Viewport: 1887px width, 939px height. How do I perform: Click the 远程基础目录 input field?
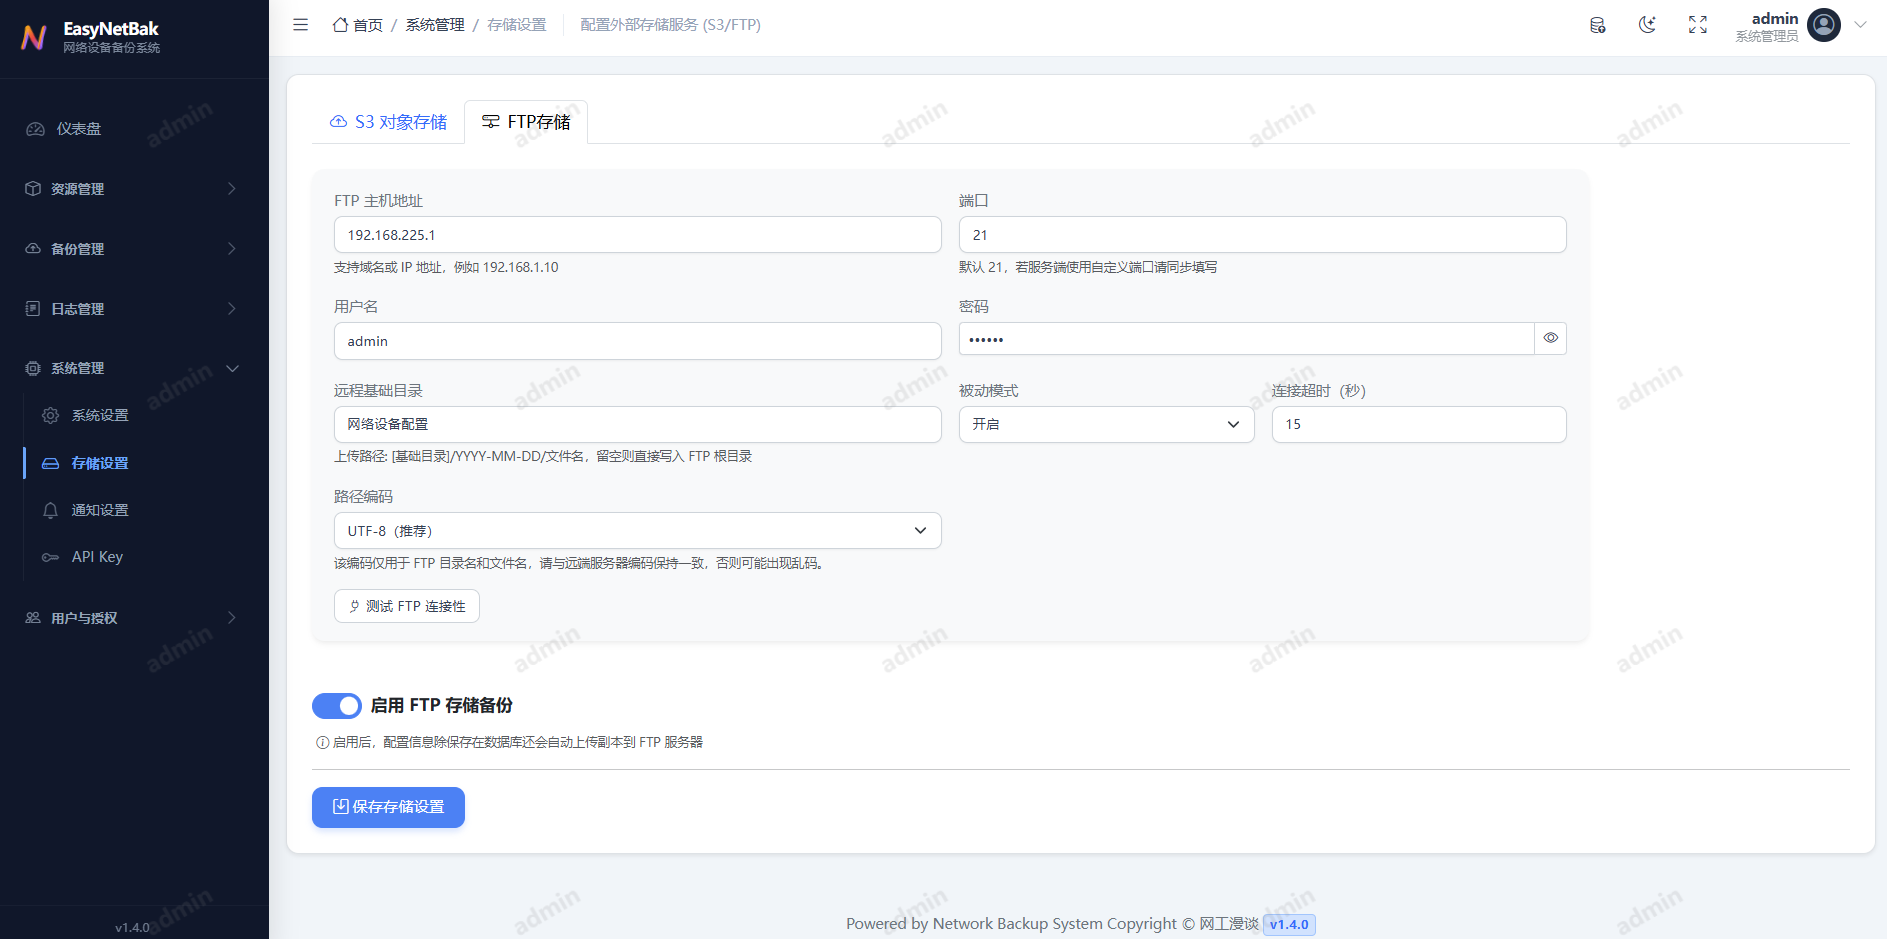(x=637, y=424)
